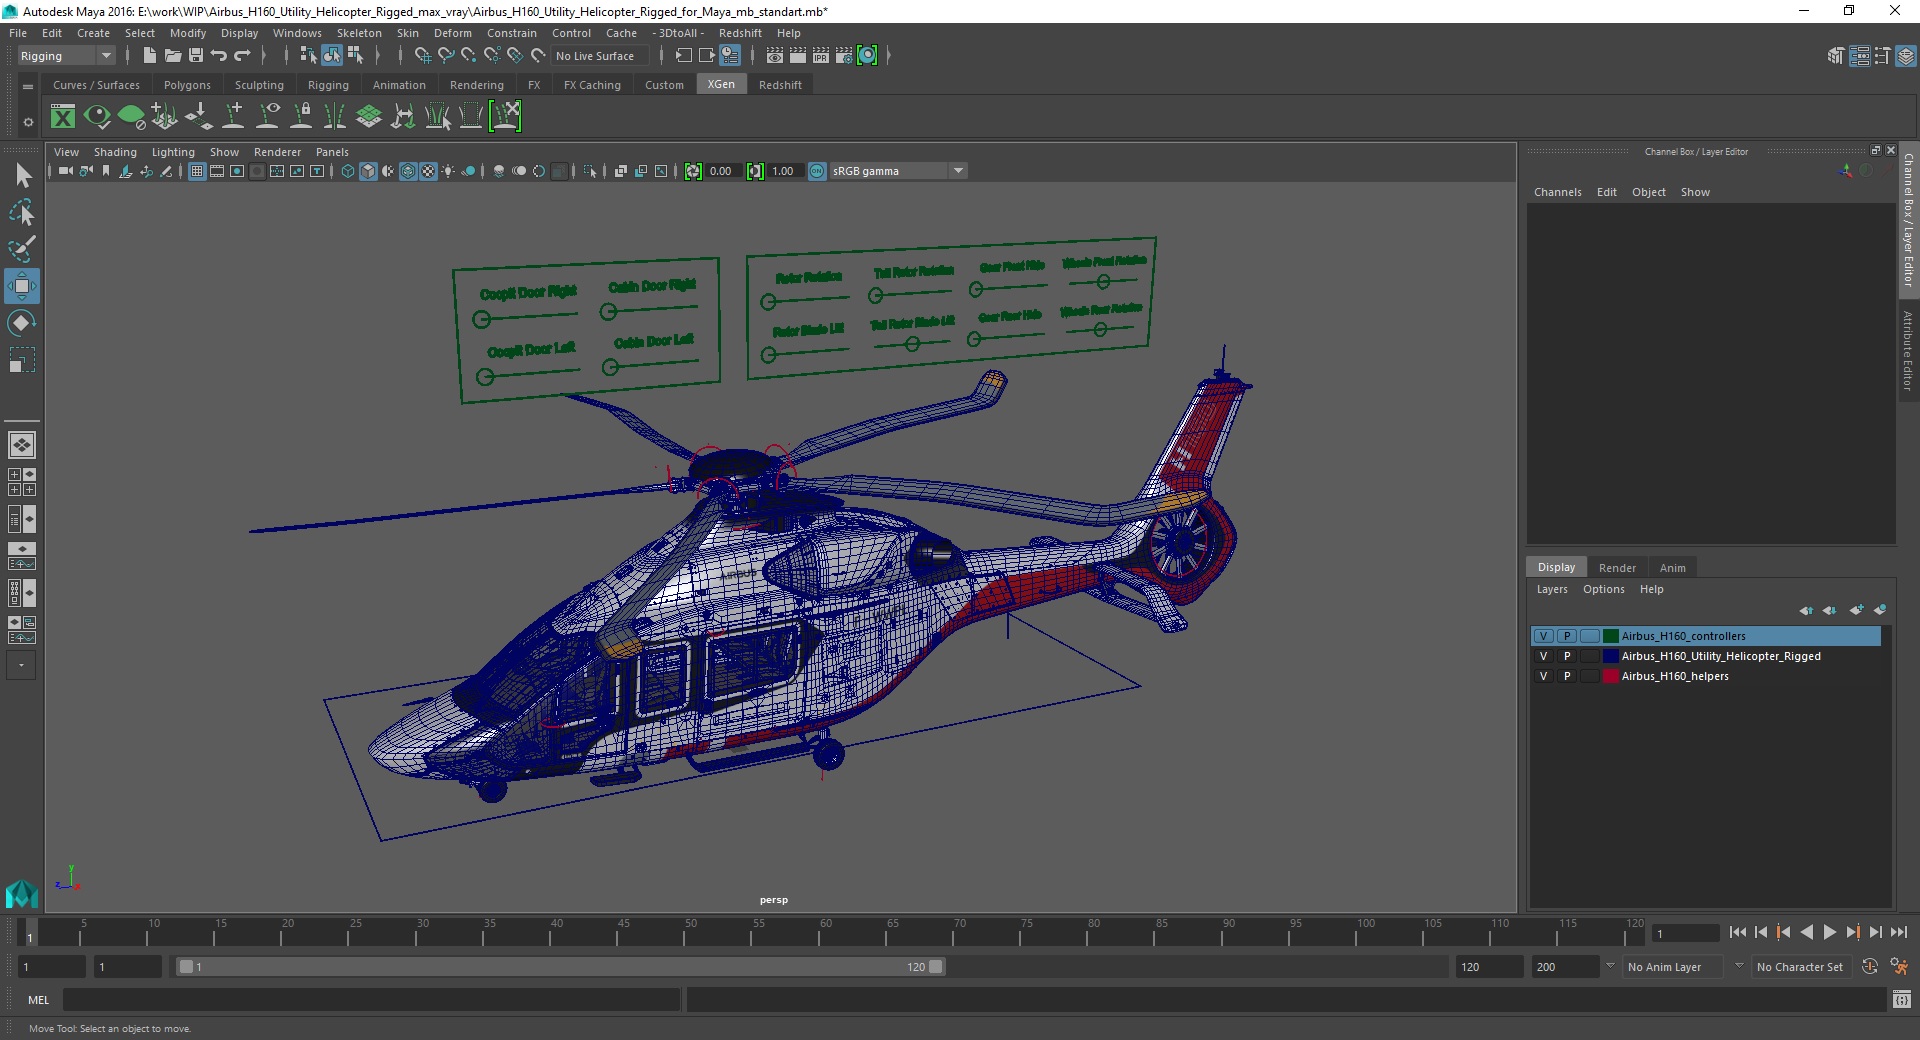This screenshot has width=1920, height=1040.
Task: Click Airbus_H160_controllers layer green color swatch
Action: pyautogui.click(x=1611, y=636)
